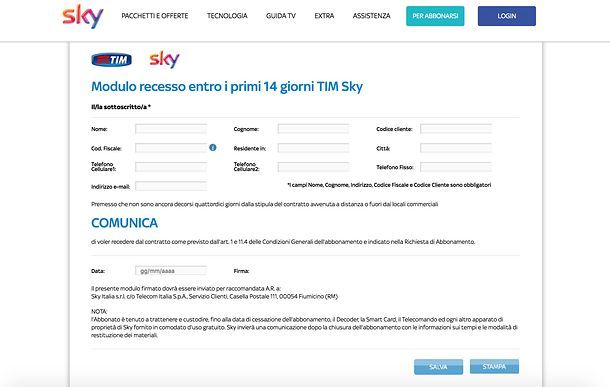
Task: Click the Data field with gg/mm/aaaa
Action: point(171,270)
